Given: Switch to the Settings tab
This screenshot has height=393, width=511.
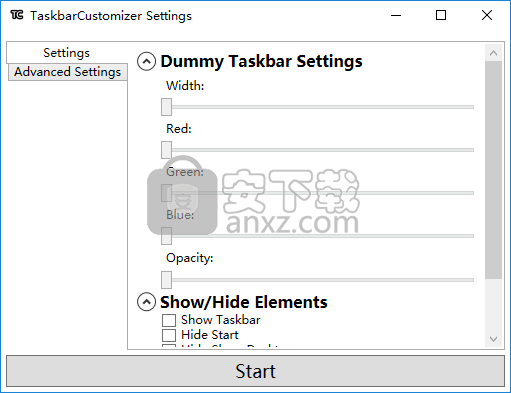Looking at the screenshot, I should click(67, 53).
